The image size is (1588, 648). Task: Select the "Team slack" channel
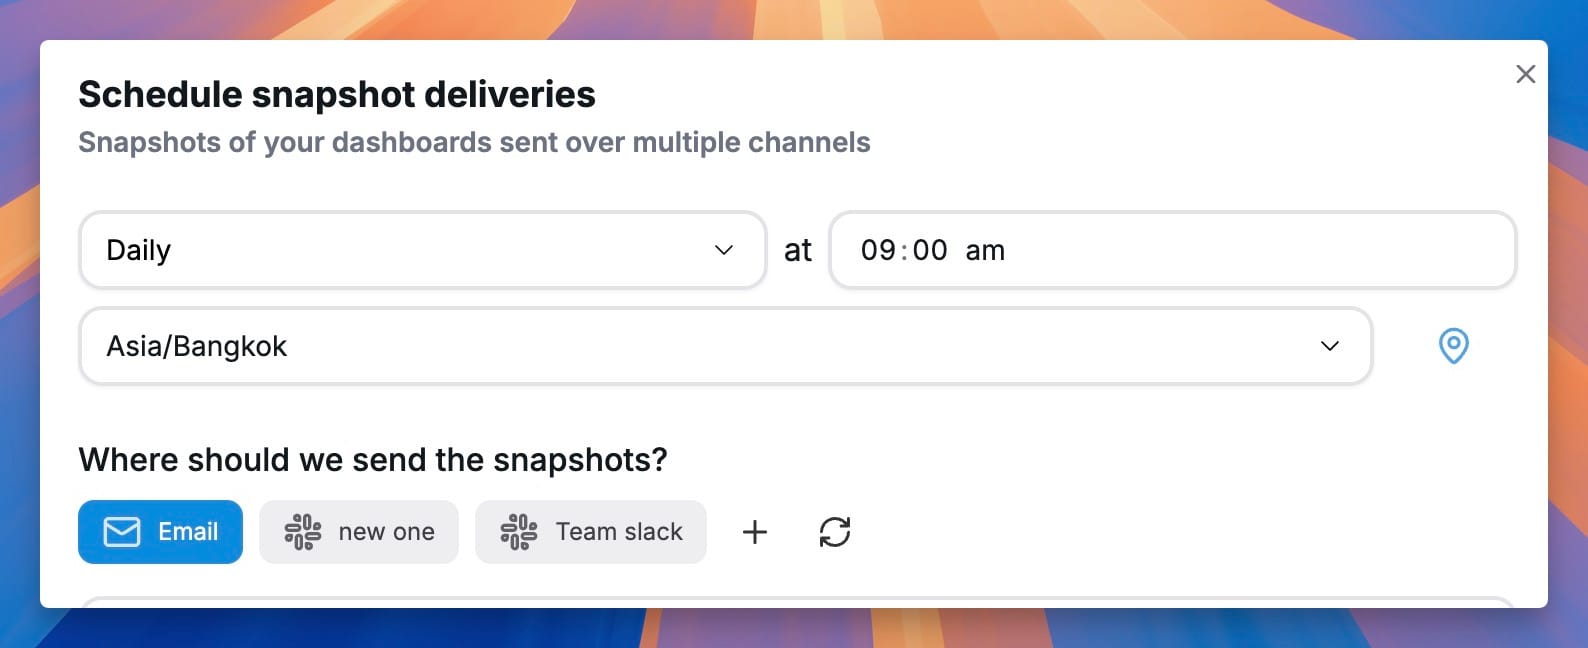(x=591, y=532)
